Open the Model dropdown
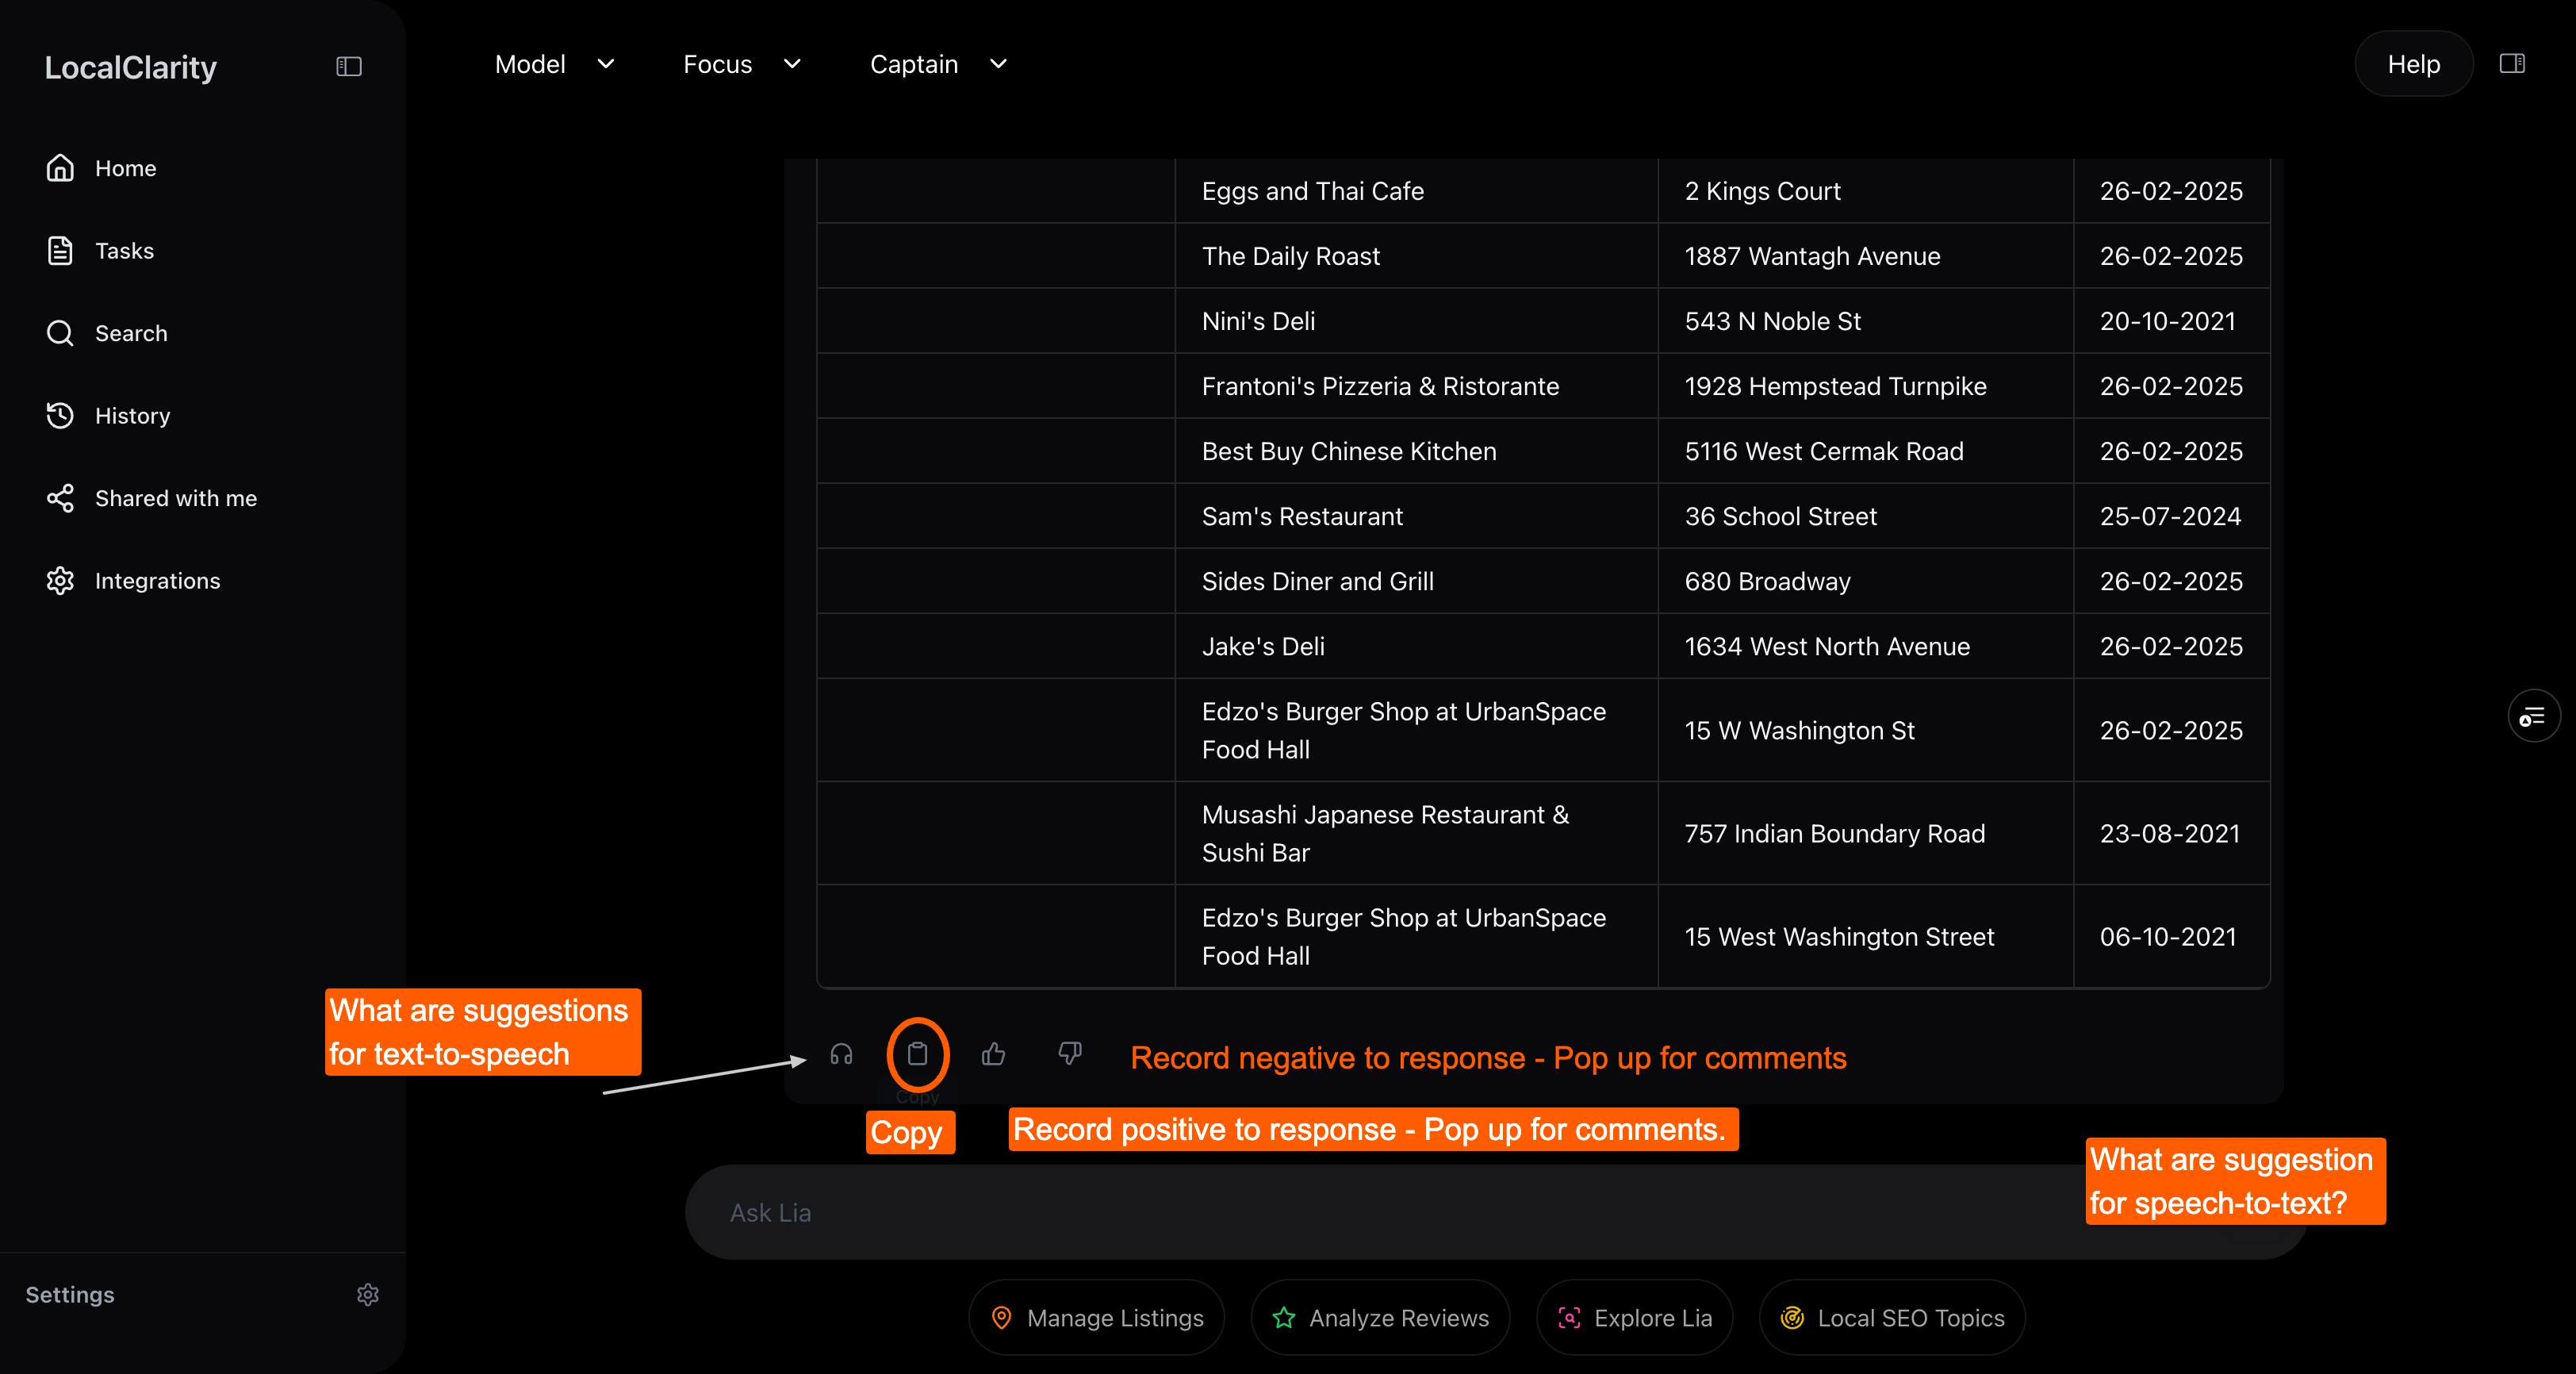Viewport: 2576px width, 1374px height. click(555, 64)
